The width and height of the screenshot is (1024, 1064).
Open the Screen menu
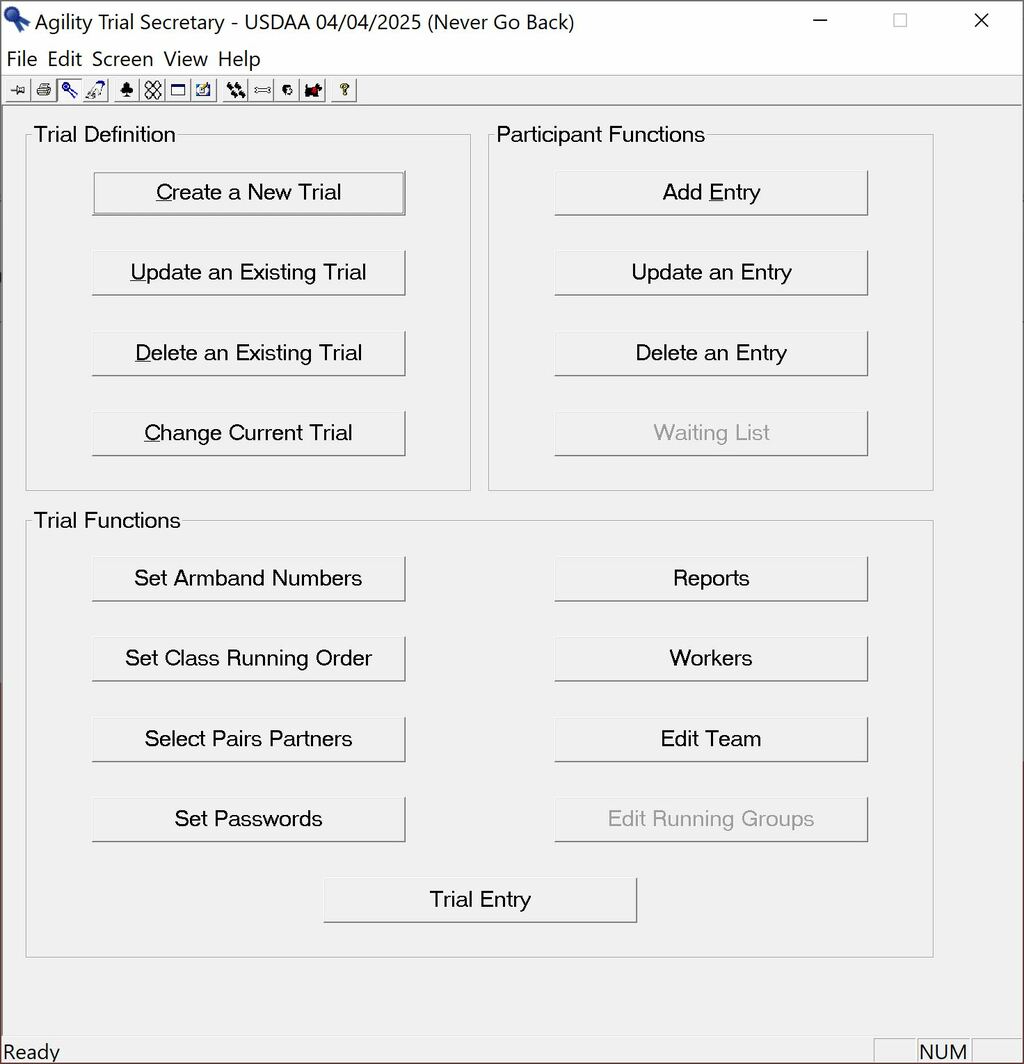(122, 59)
